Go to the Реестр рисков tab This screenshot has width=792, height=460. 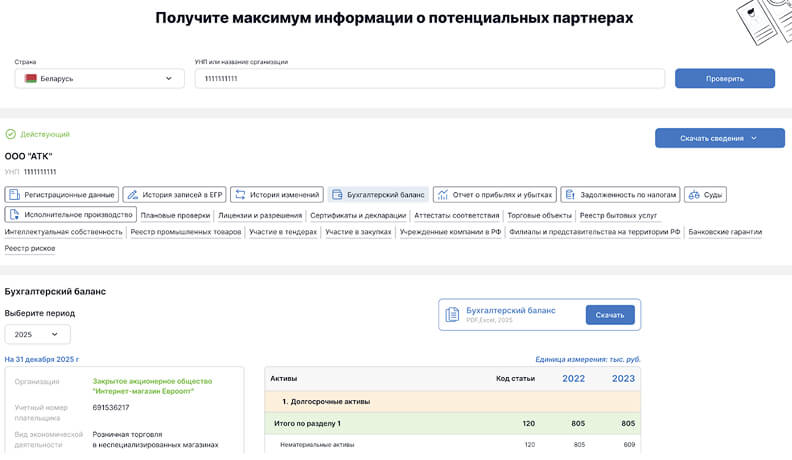tap(30, 248)
